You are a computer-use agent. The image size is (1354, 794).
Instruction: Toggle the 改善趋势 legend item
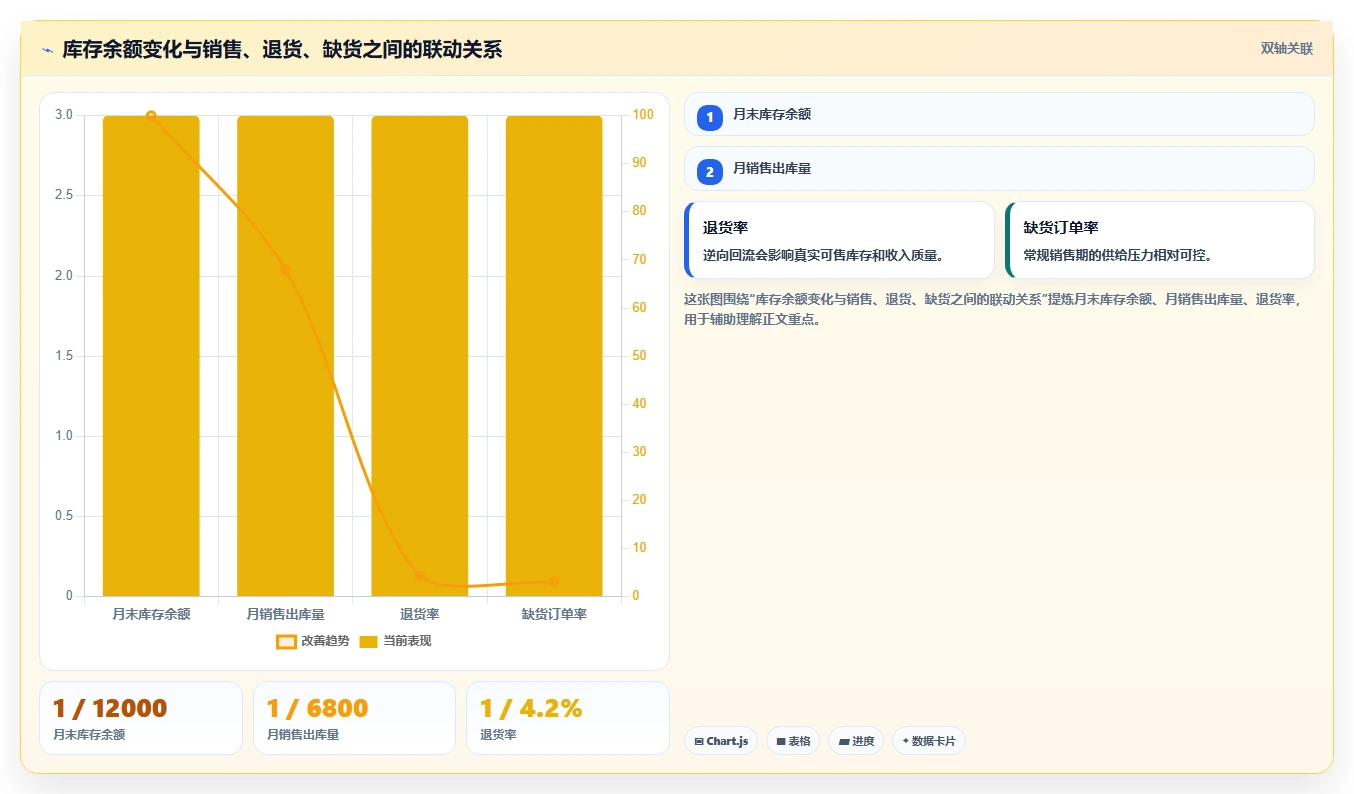click(x=313, y=641)
